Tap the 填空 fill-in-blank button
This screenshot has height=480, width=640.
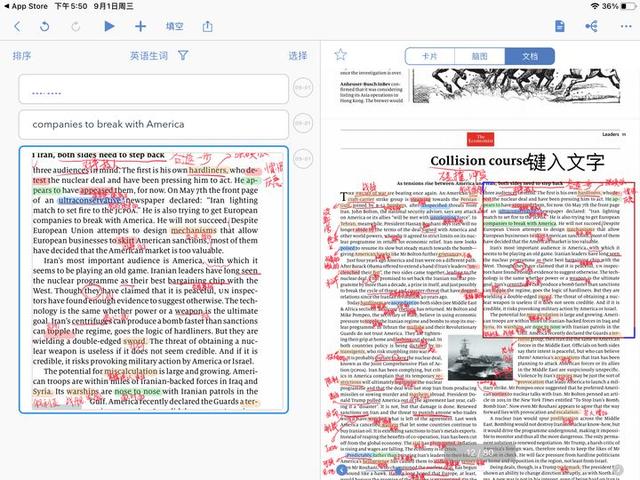tap(175, 27)
